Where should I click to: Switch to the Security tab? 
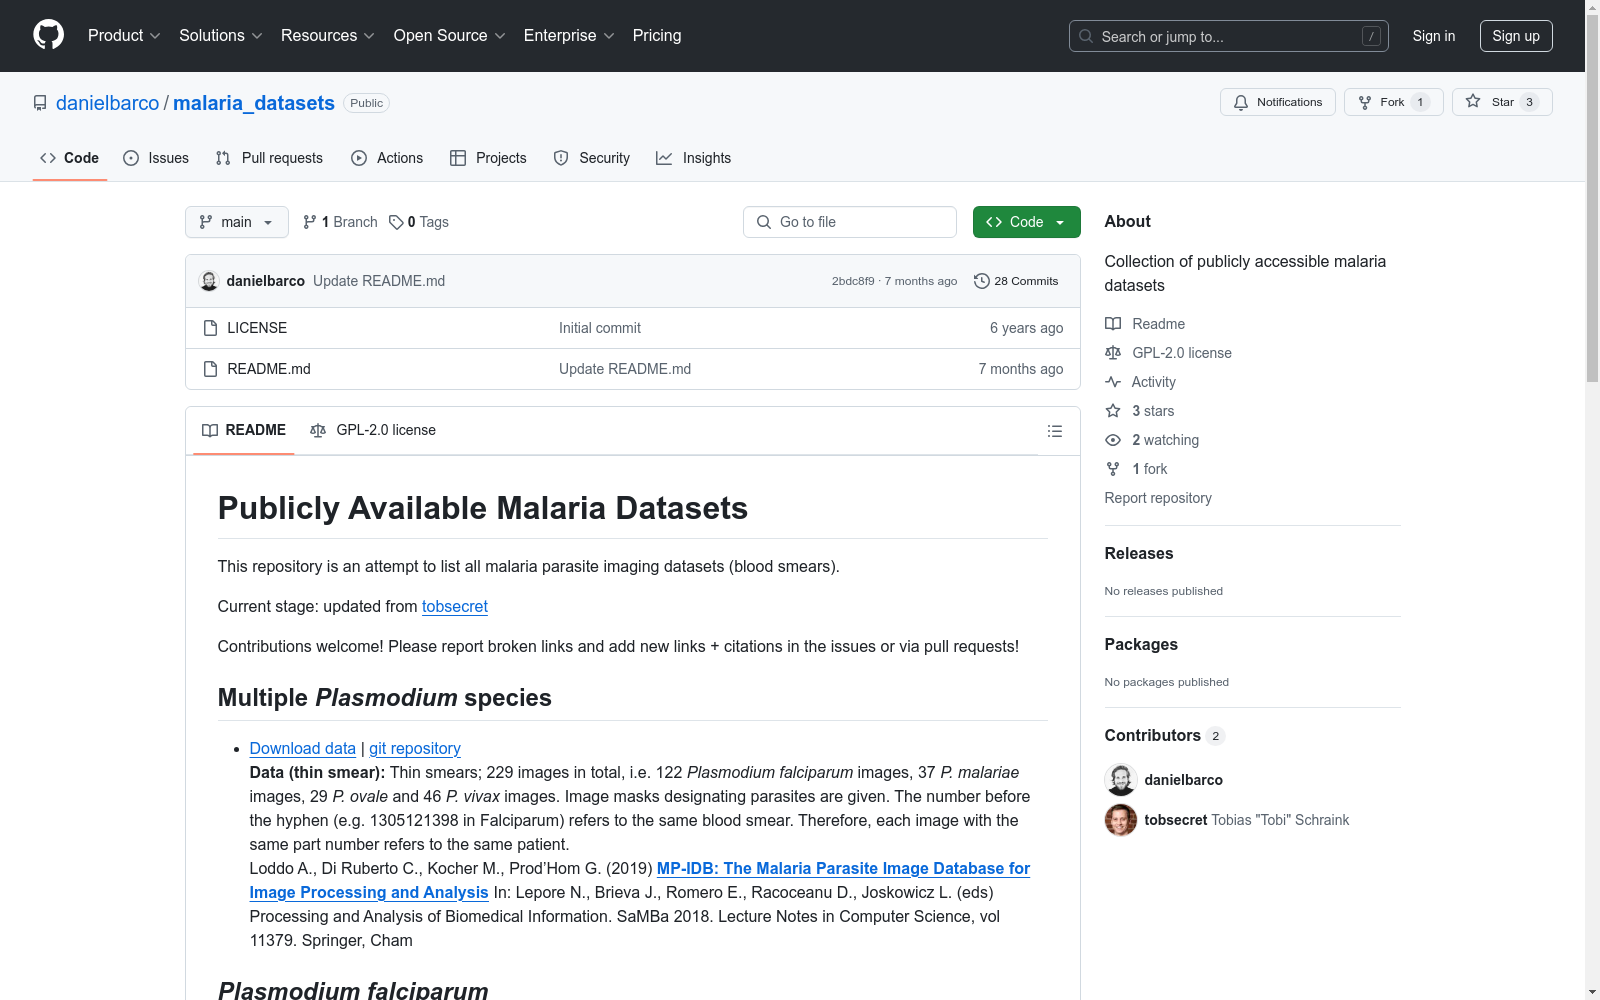coord(592,158)
